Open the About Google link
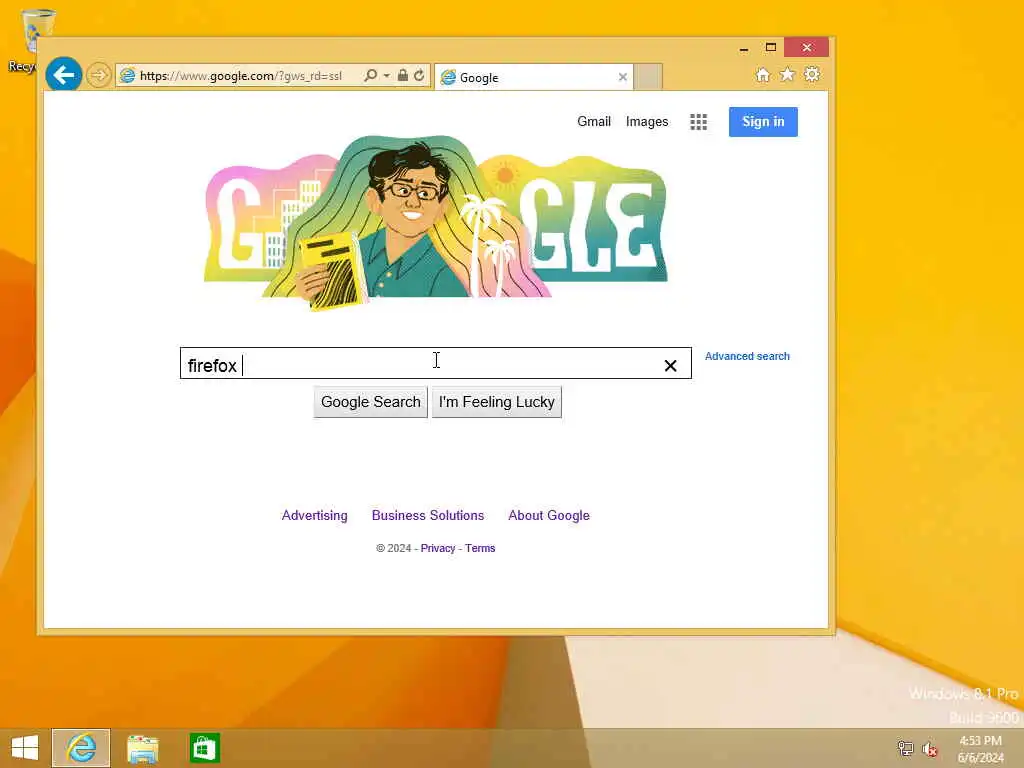This screenshot has width=1024, height=768. [549, 515]
